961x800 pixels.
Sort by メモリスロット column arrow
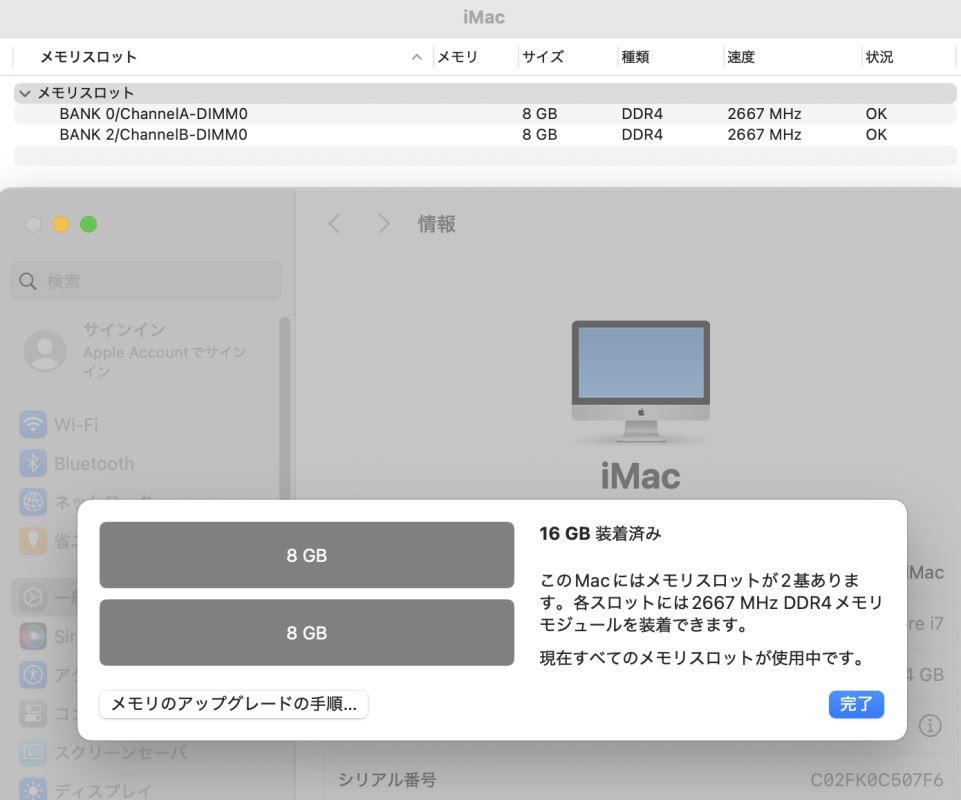coord(417,57)
